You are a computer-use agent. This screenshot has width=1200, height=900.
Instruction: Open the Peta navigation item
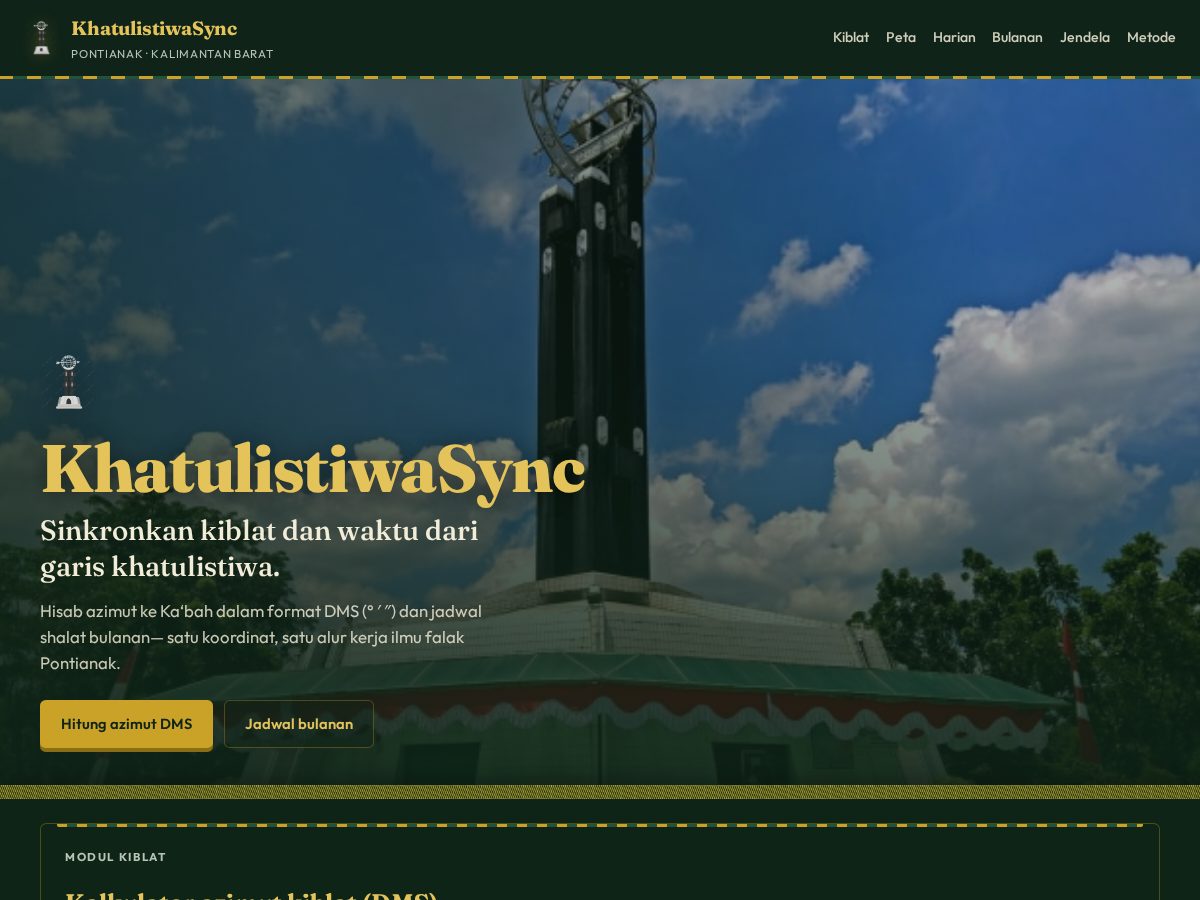(x=901, y=37)
